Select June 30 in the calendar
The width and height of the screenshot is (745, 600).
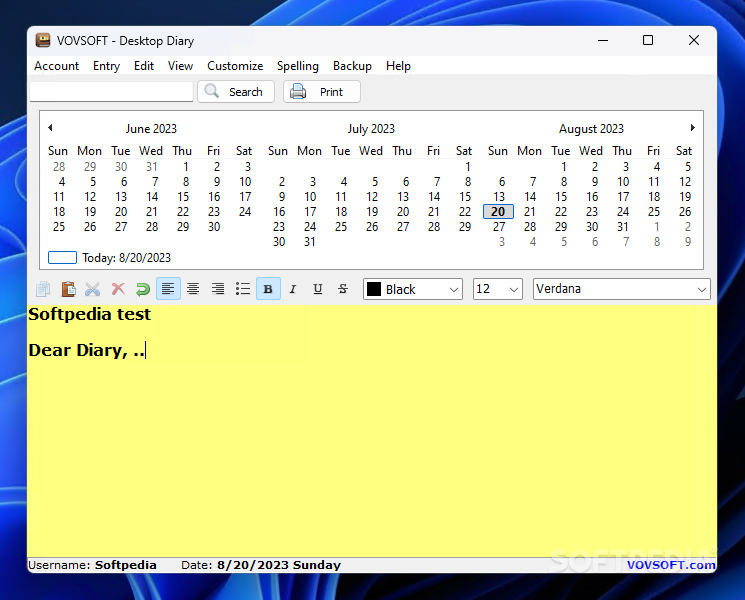(214, 227)
